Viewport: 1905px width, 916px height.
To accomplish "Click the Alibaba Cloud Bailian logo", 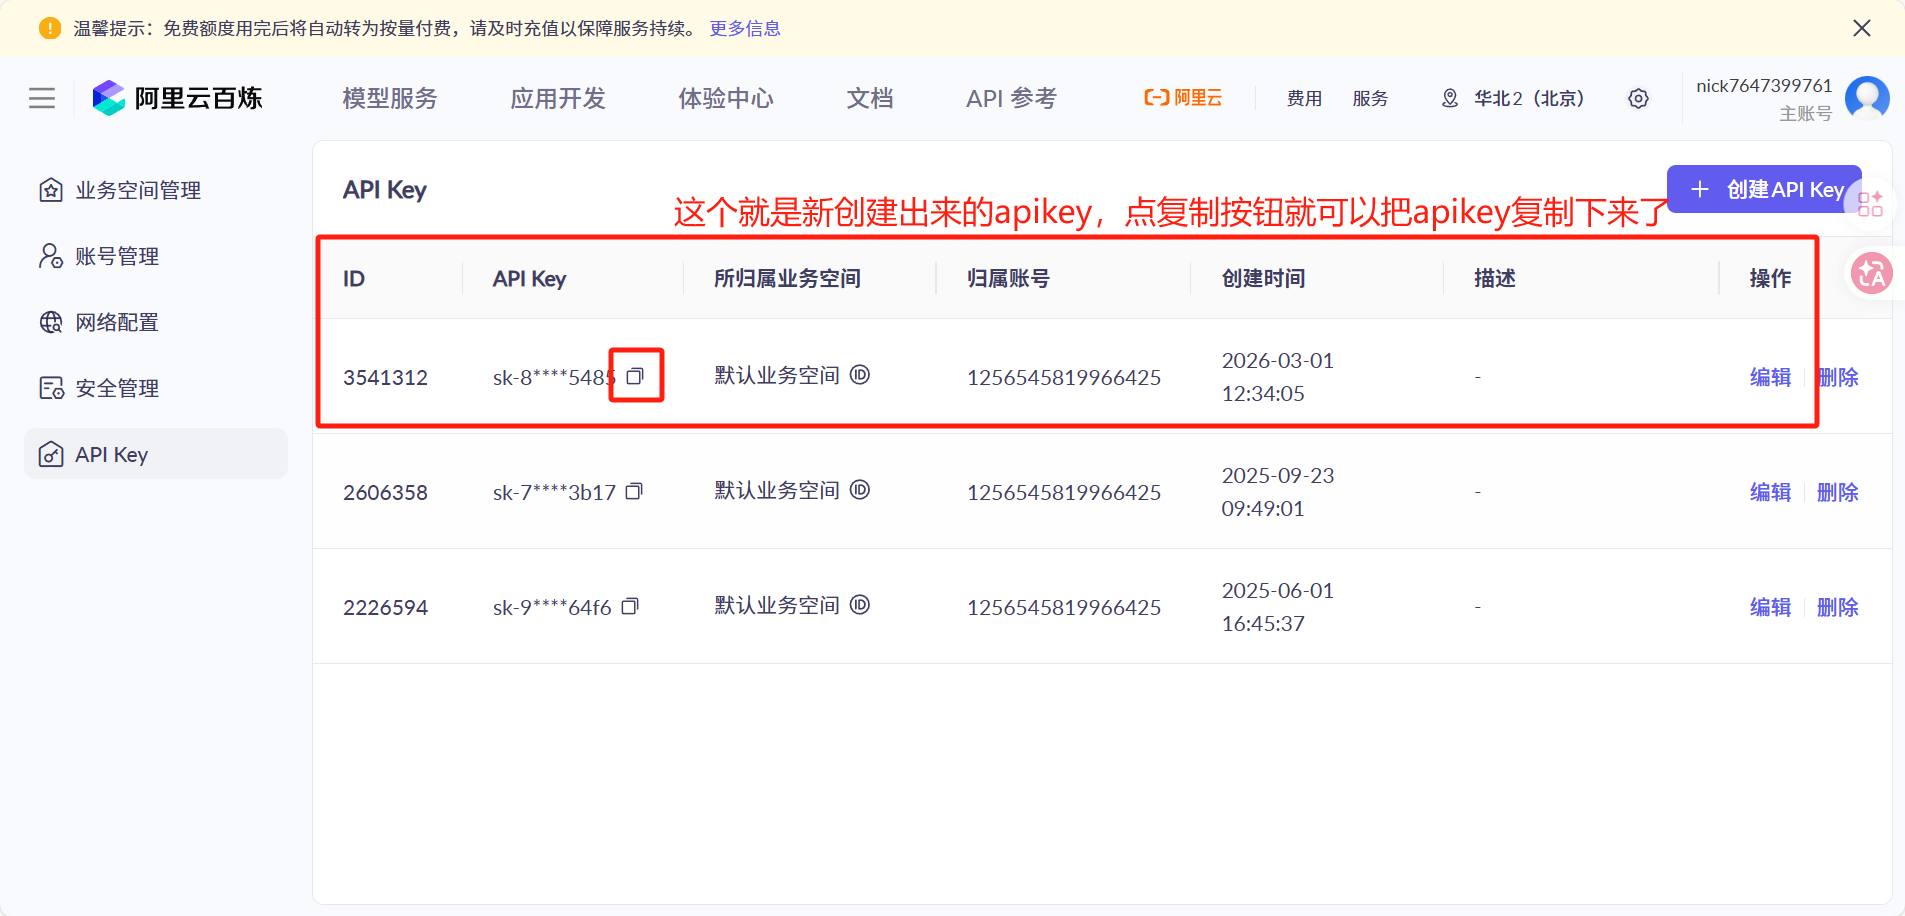I will 177,98.
